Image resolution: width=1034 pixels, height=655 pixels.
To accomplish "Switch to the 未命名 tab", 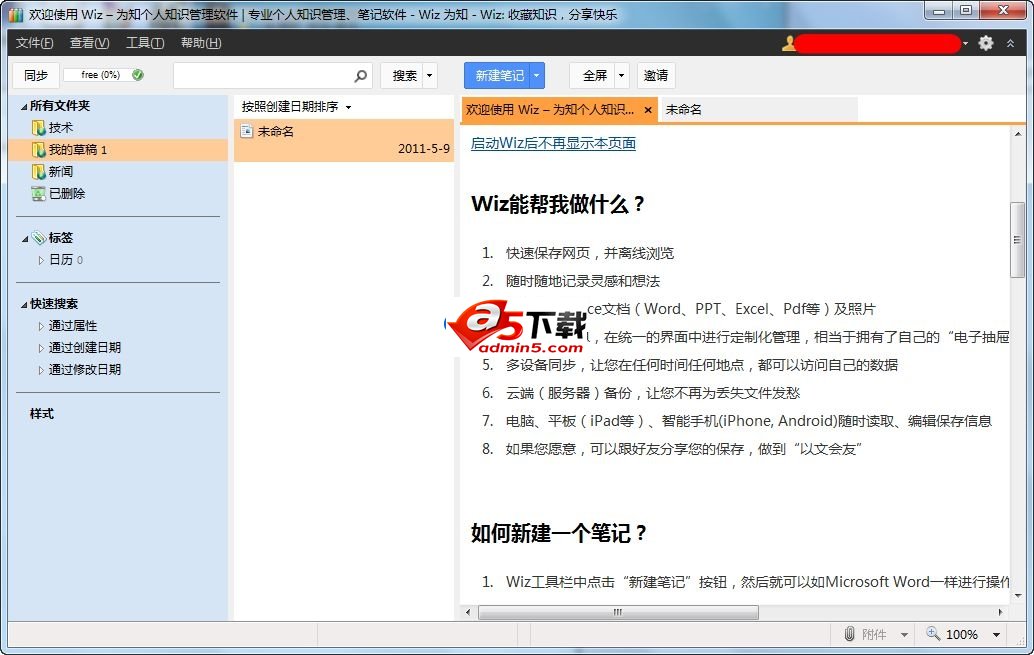I will pos(758,109).
